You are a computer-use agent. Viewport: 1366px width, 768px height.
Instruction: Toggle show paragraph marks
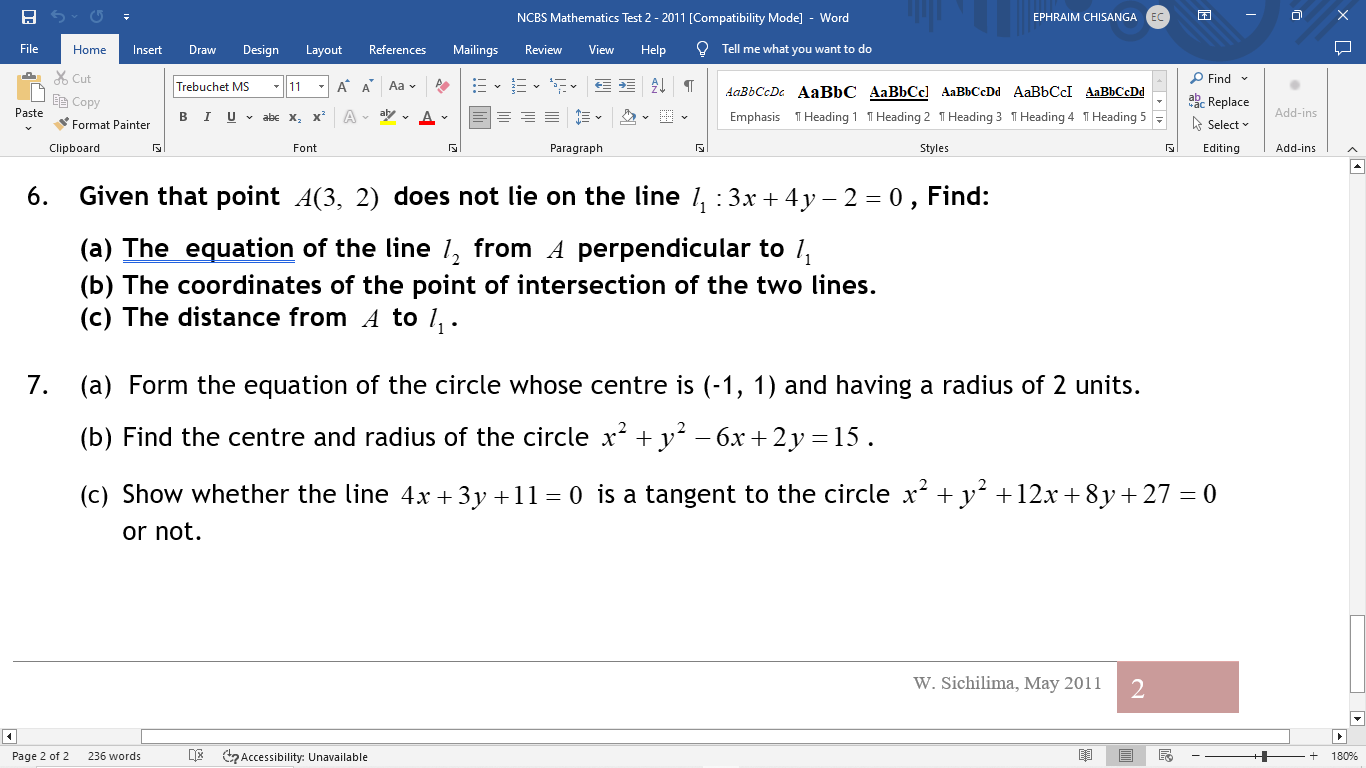click(x=689, y=87)
